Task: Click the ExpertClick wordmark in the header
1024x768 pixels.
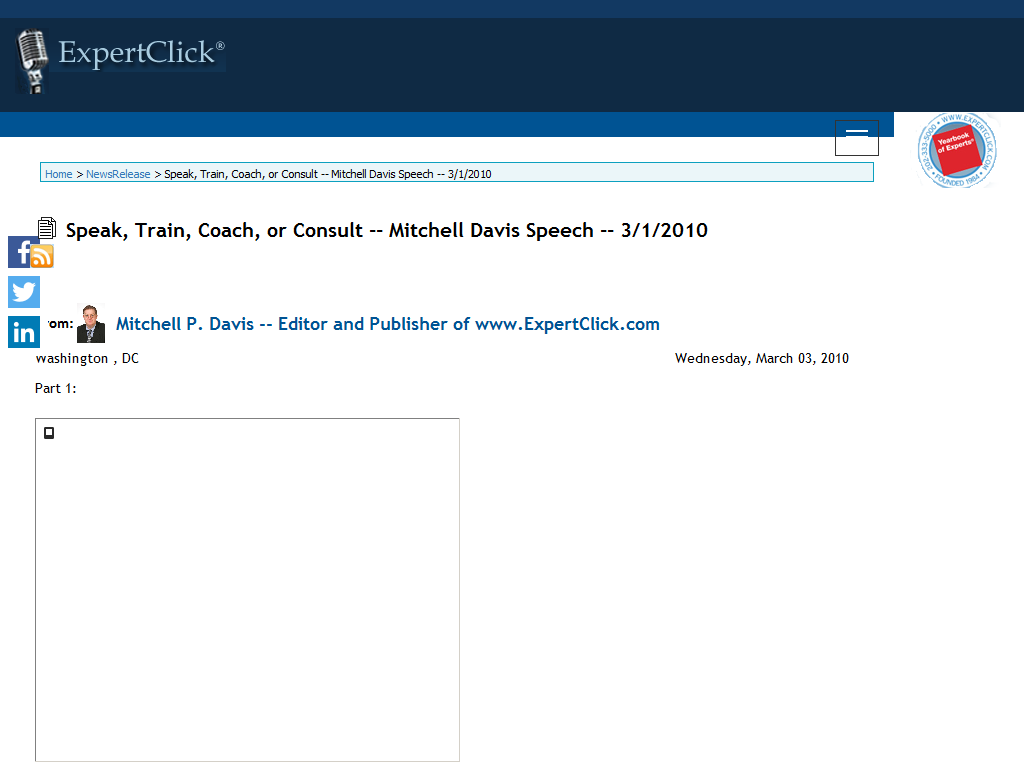Action: point(142,52)
